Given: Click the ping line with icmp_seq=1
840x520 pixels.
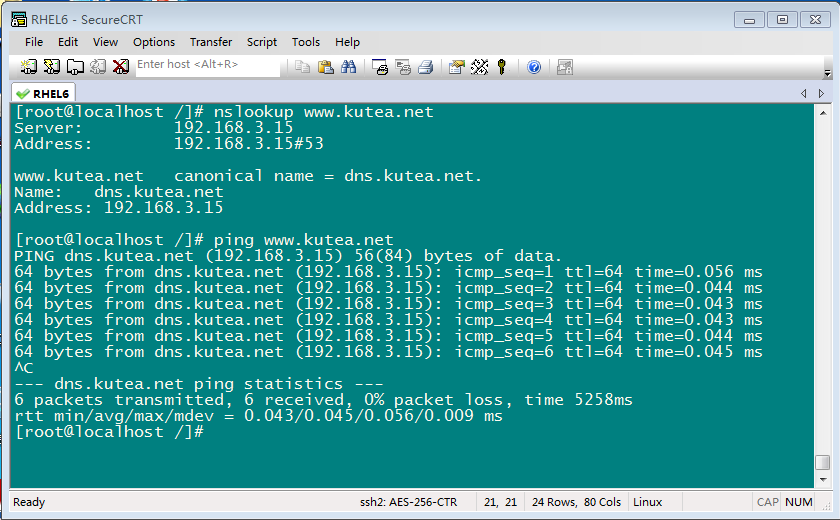Looking at the screenshot, I should click(388, 272).
